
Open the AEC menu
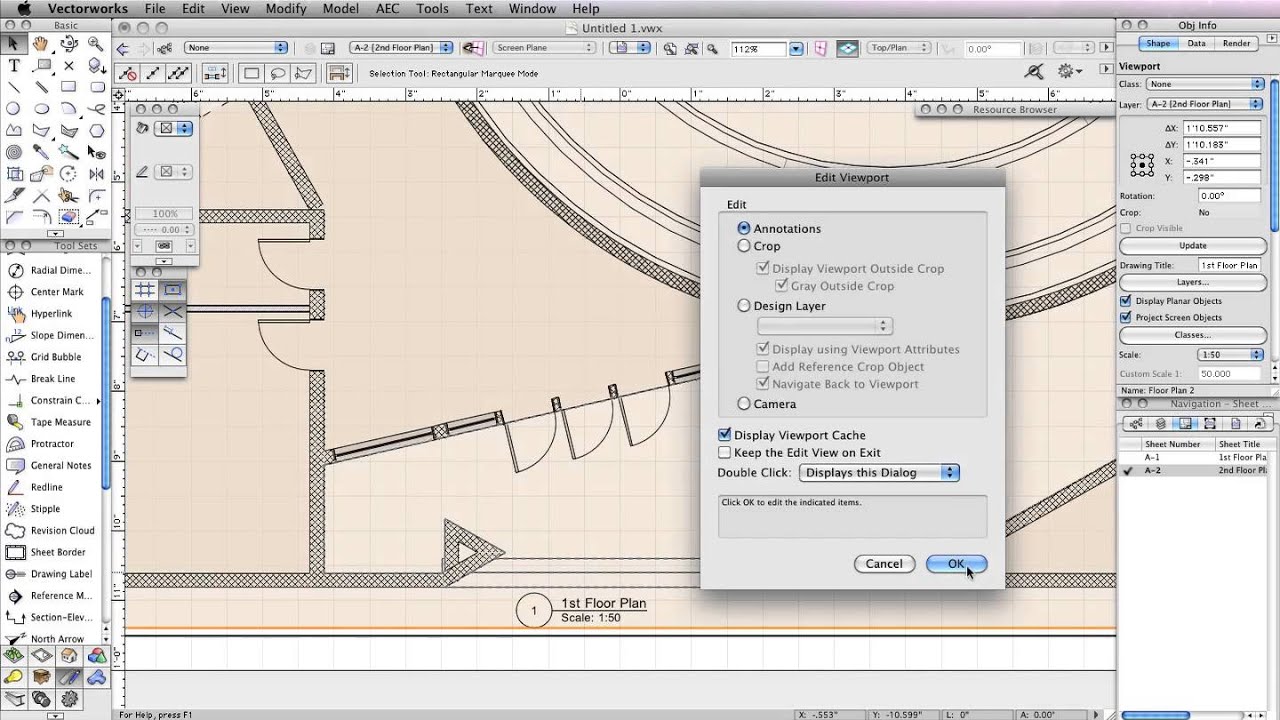(387, 9)
